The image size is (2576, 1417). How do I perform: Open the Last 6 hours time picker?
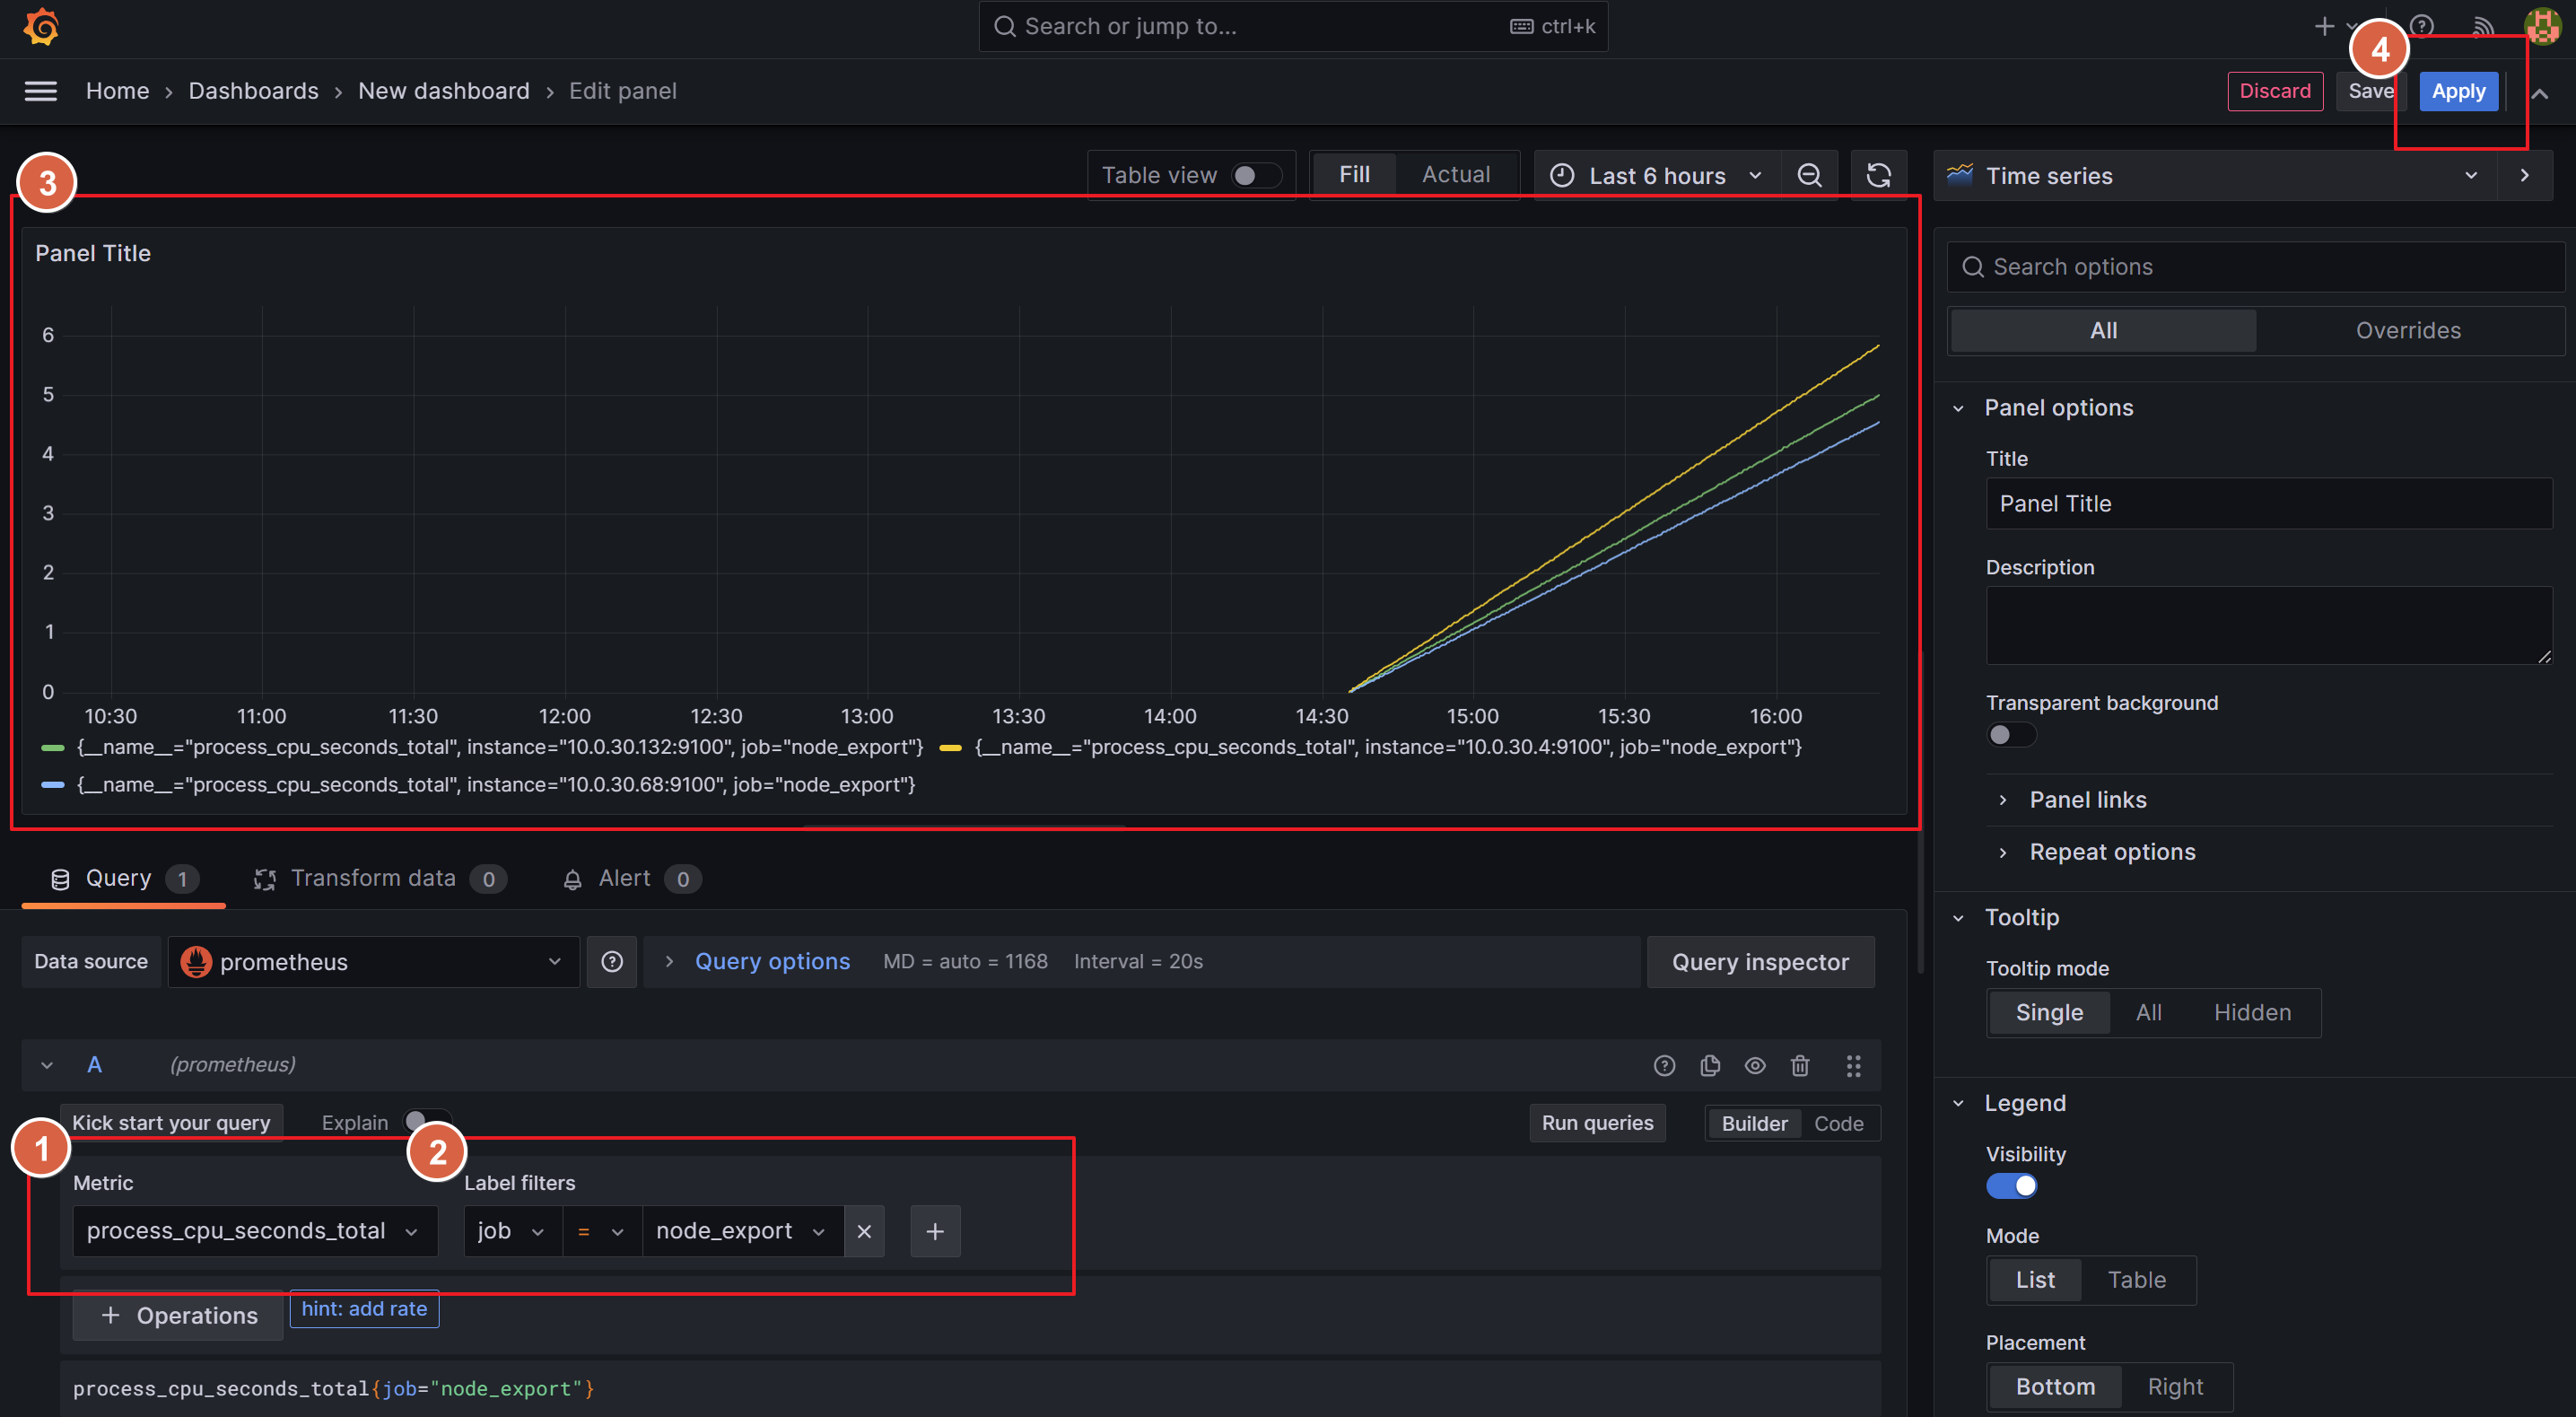pos(1656,176)
